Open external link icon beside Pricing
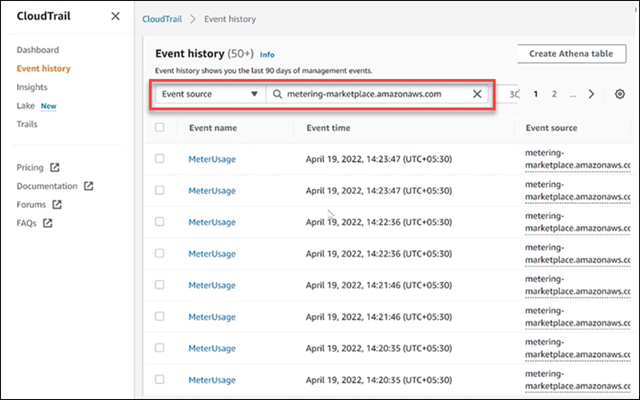Image resolution: width=640 pixels, height=400 pixels. pos(55,167)
